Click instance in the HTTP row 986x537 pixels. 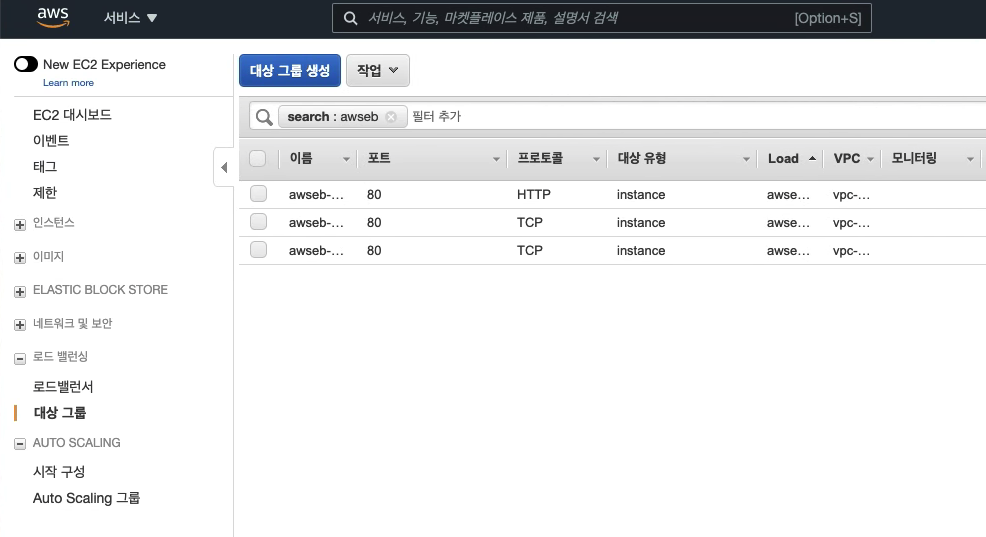[641, 195]
